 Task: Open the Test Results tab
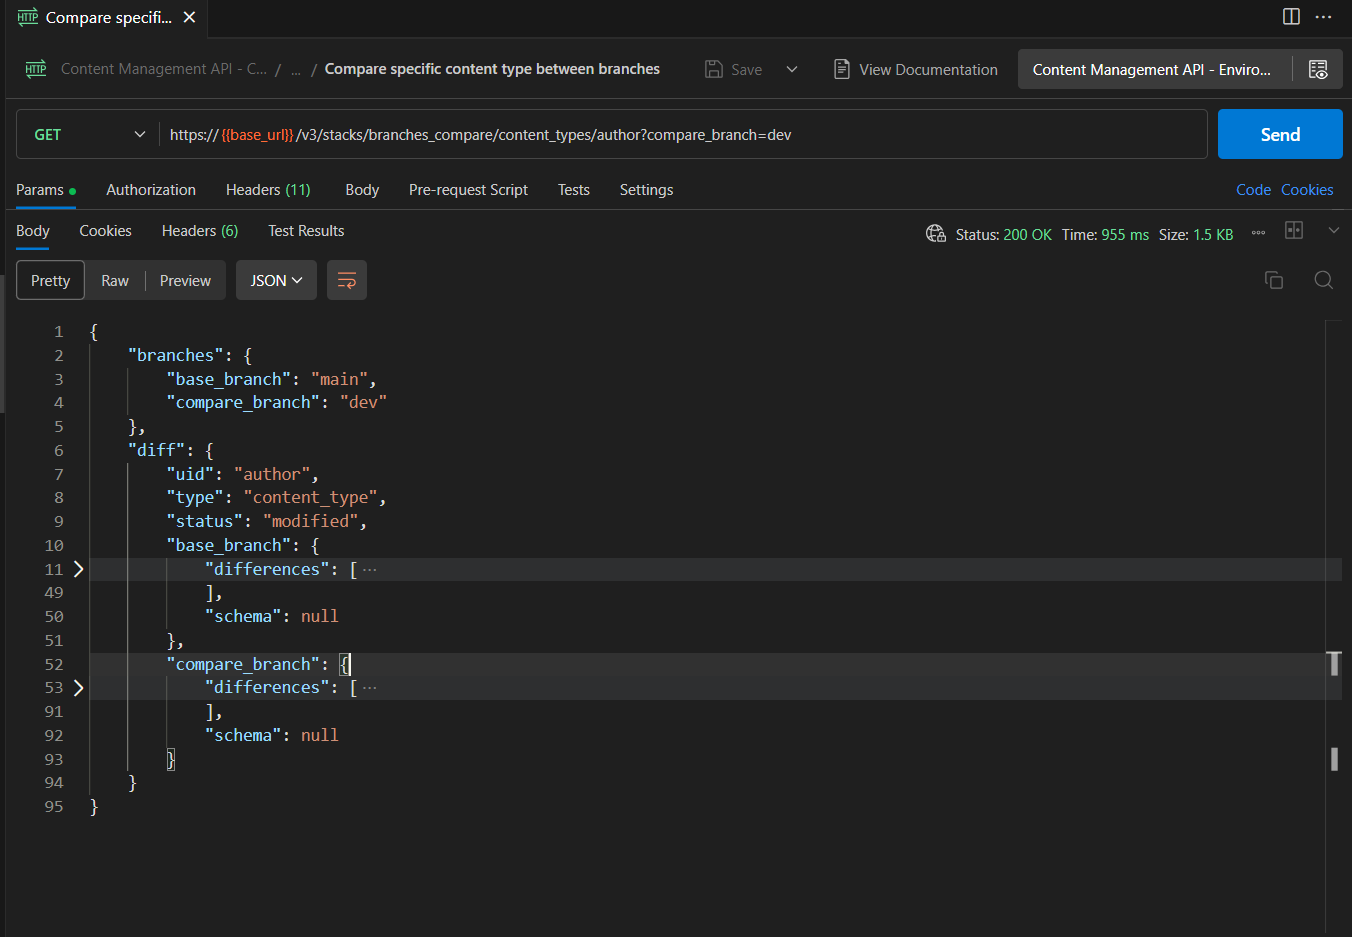(306, 231)
